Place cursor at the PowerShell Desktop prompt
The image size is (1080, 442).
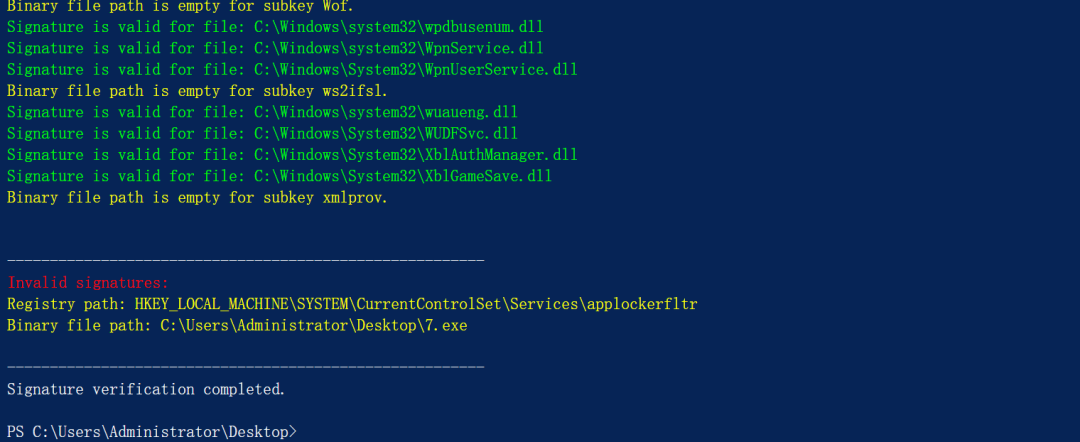(x=152, y=432)
